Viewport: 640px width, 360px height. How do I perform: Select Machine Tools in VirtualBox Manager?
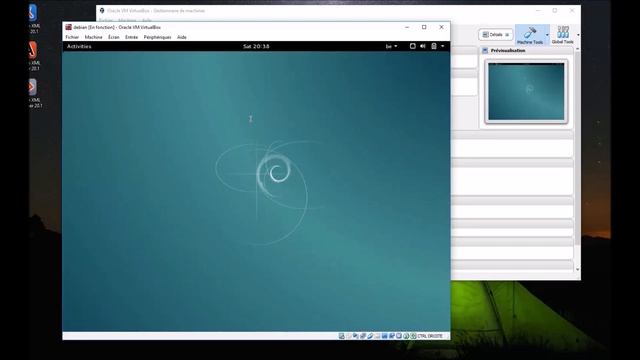tap(530, 35)
